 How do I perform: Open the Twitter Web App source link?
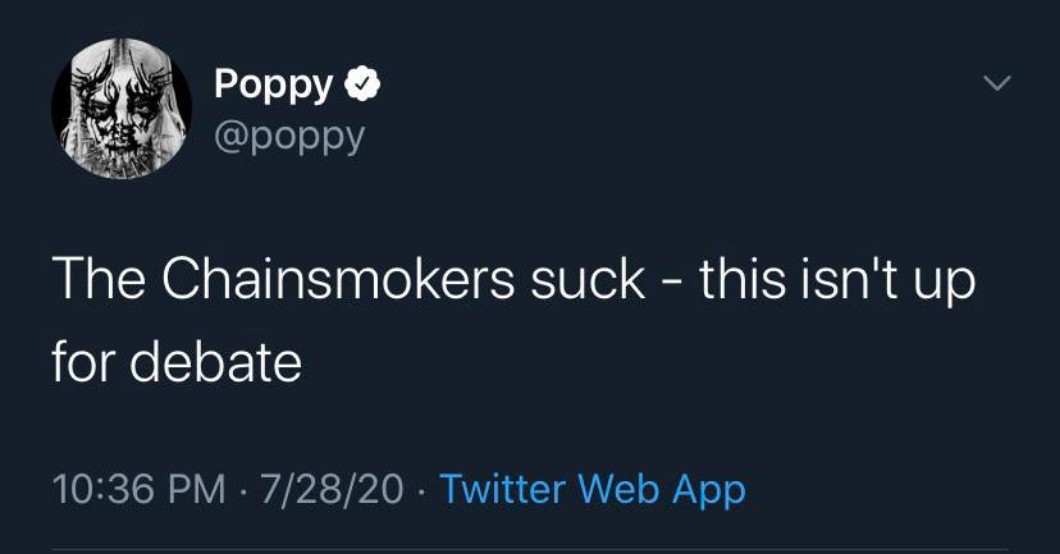coord(592,490)
